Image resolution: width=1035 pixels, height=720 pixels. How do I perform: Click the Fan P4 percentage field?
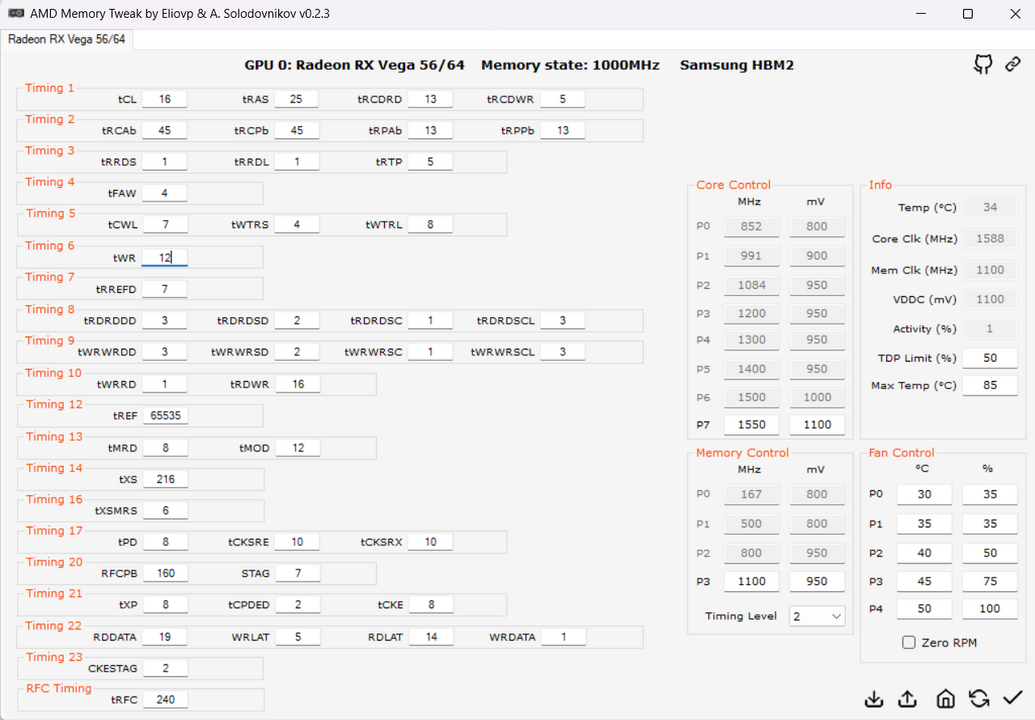click(989, 609)
